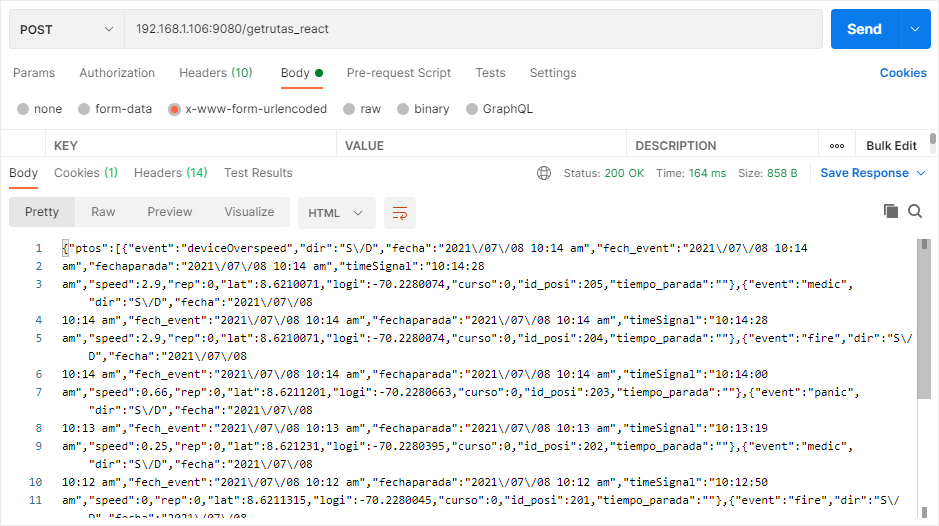
Task: Open the Cookies link
Action: point(903,73)
